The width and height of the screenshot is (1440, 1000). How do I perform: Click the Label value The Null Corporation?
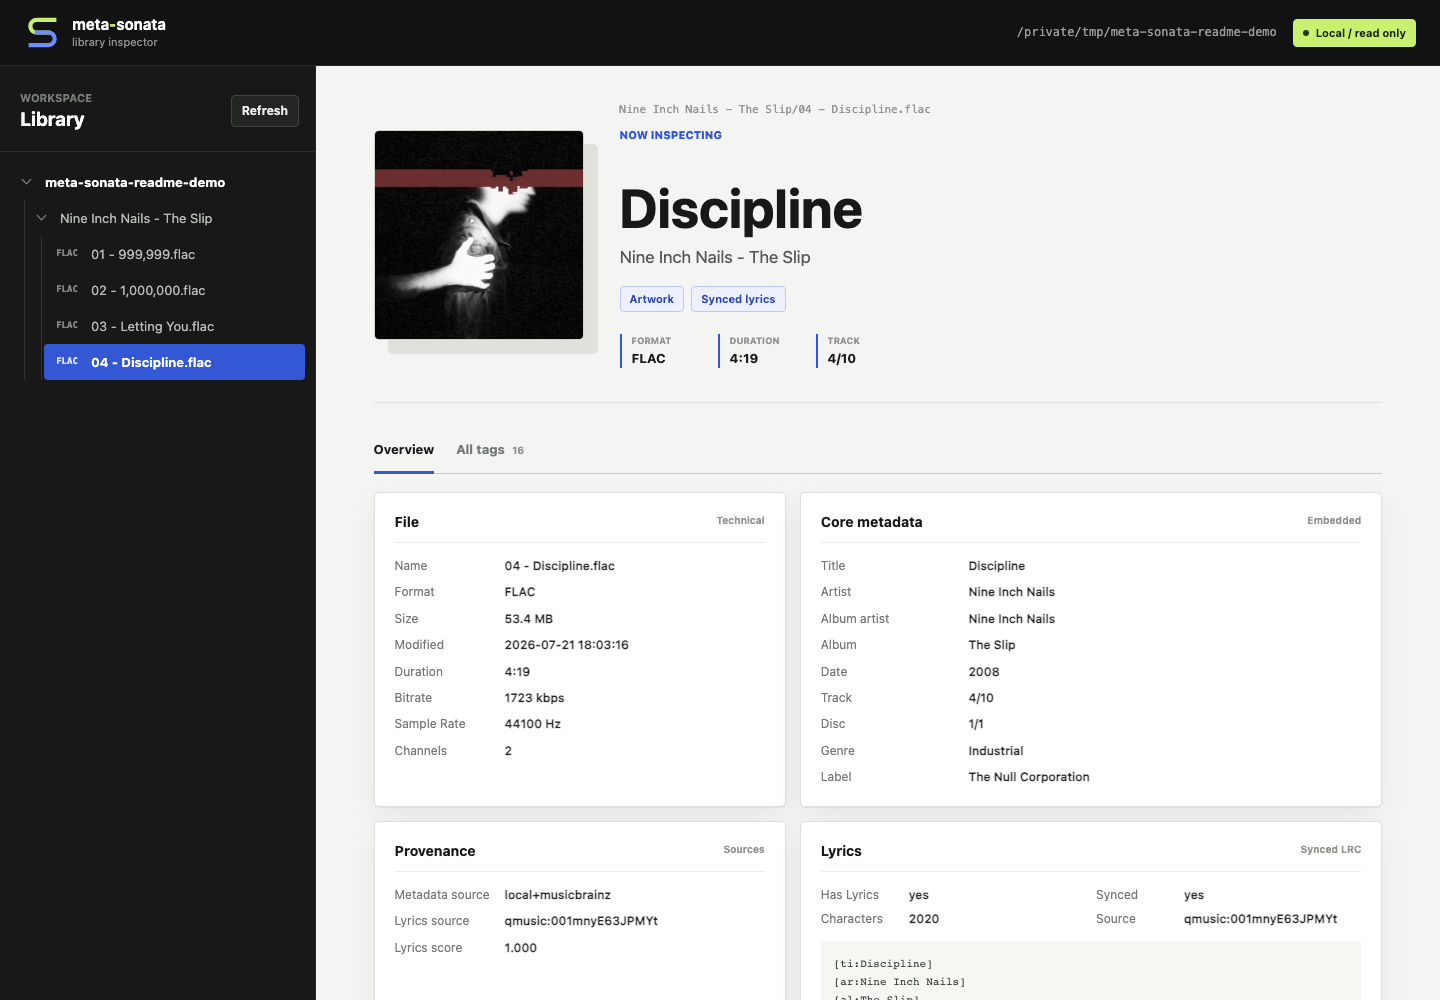1029,777
